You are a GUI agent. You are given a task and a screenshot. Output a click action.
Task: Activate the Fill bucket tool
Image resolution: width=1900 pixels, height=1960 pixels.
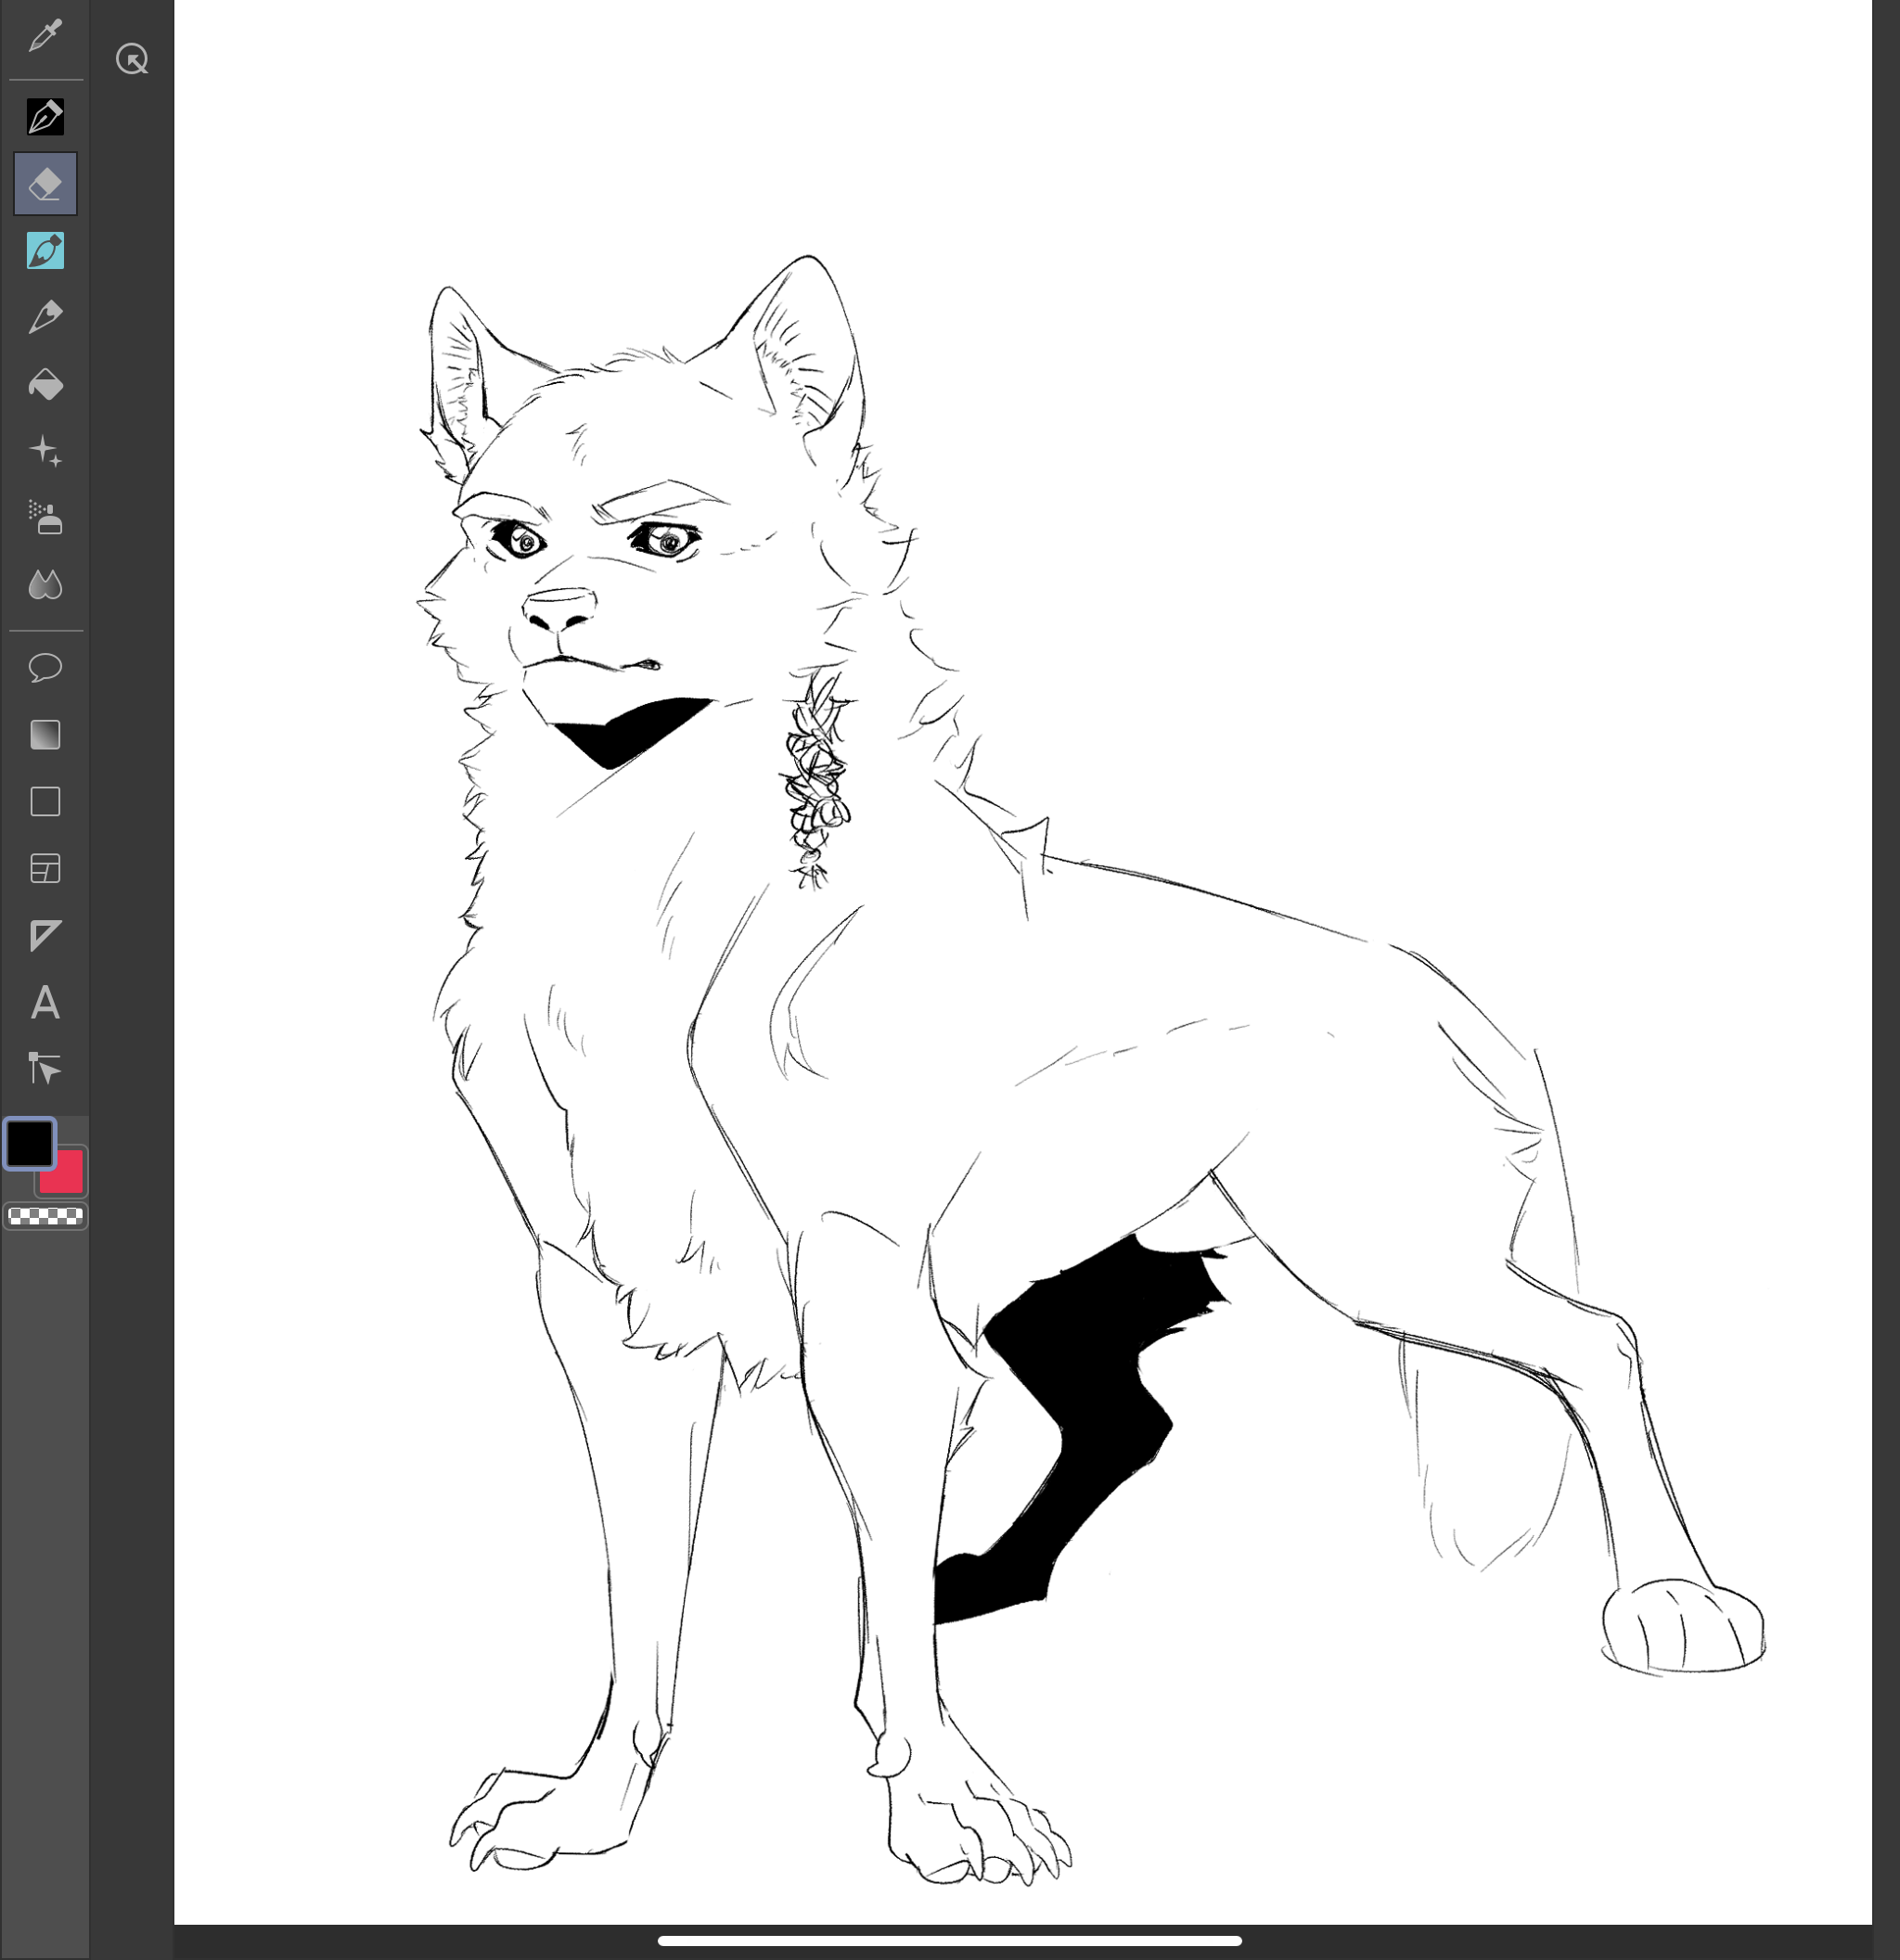[x=45, y=385]
